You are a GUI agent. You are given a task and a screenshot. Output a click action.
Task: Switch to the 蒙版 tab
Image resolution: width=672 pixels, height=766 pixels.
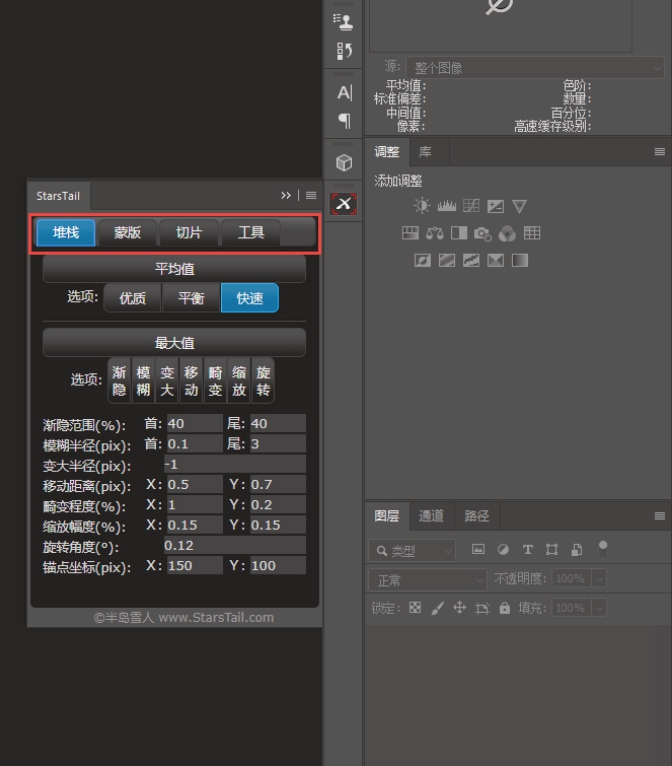pos(127,233)
